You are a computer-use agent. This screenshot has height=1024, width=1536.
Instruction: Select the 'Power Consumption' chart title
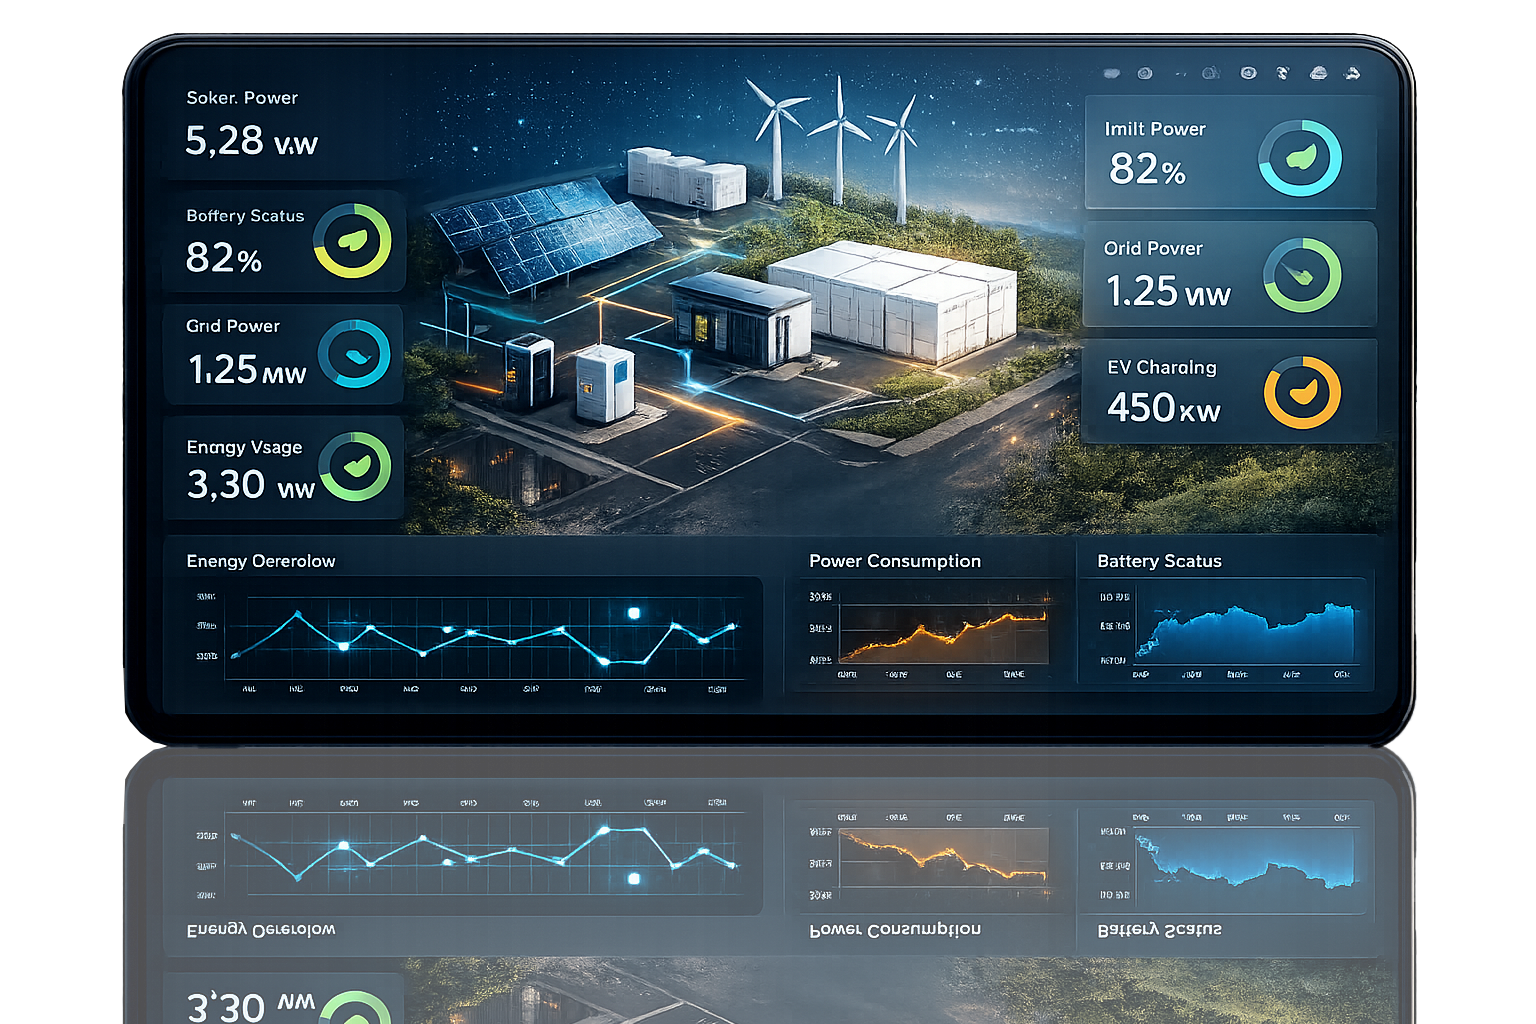pyautogui.click(x=895, y=561)
